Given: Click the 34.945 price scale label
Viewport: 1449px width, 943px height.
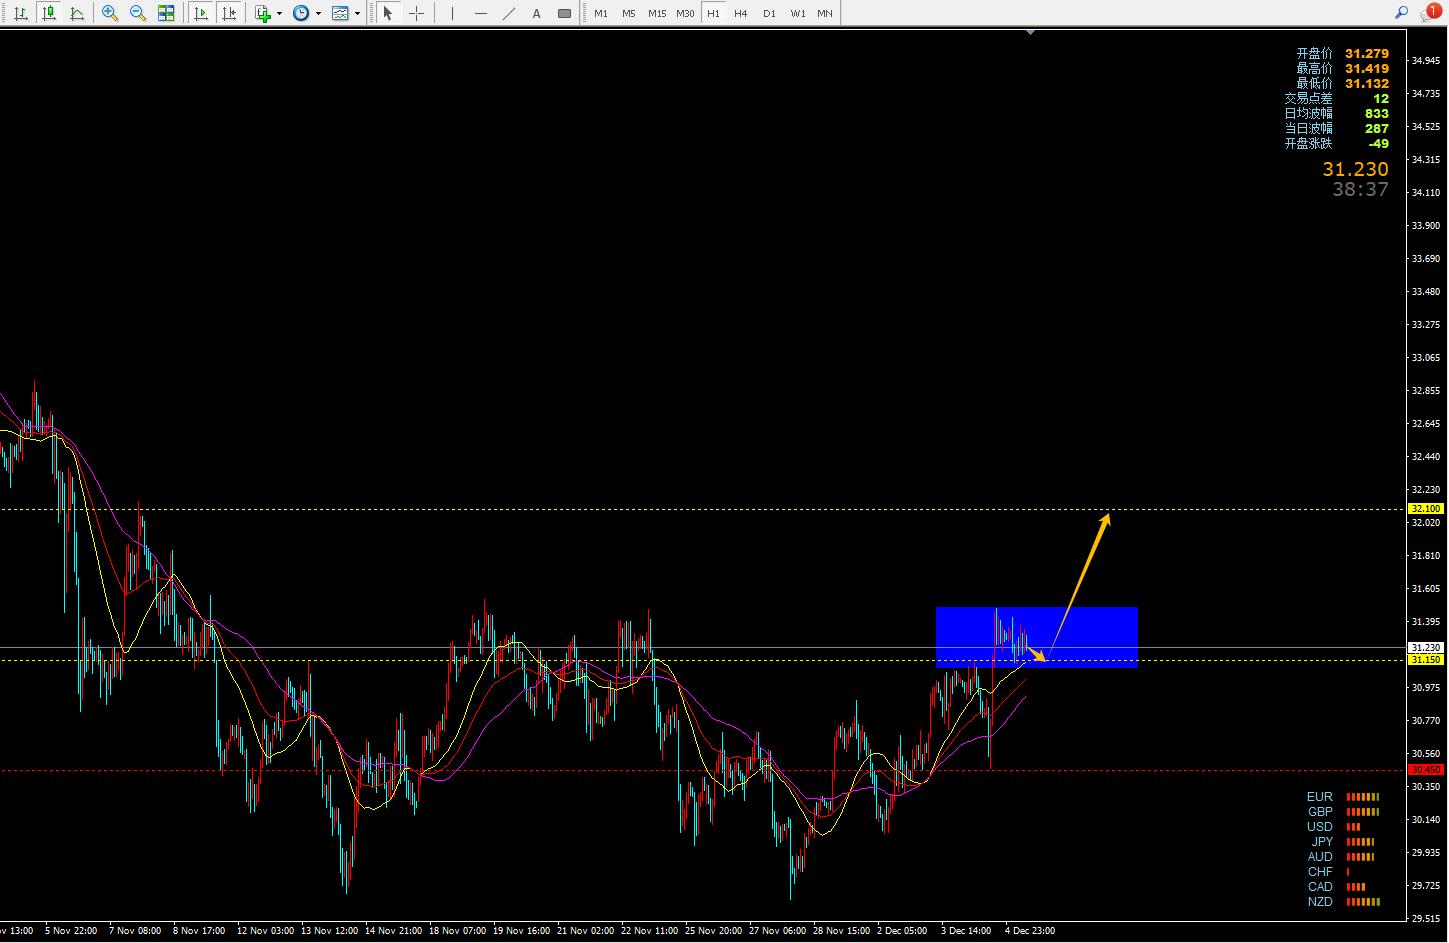Looking at the screenshot, I should pos(1426,60).
